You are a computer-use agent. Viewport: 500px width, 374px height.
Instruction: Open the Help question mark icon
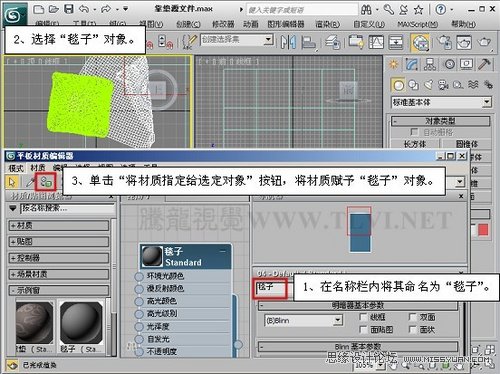click(441, 9)
